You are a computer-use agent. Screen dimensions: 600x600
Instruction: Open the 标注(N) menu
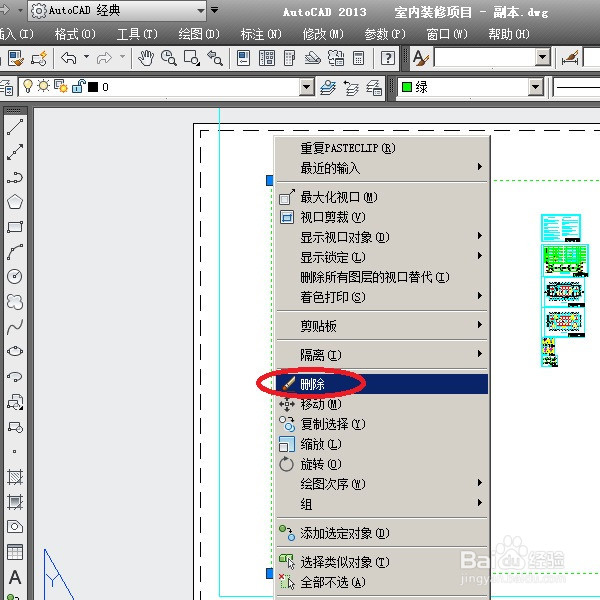[x=261, y=34]
